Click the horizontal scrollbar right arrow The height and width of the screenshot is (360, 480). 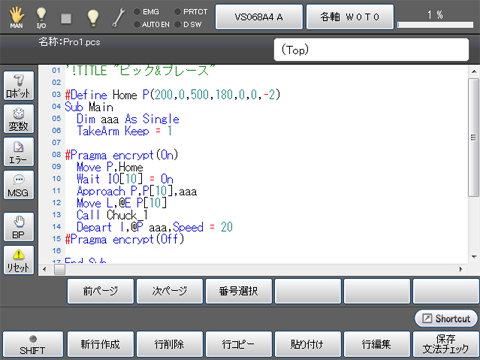point(461,269)
